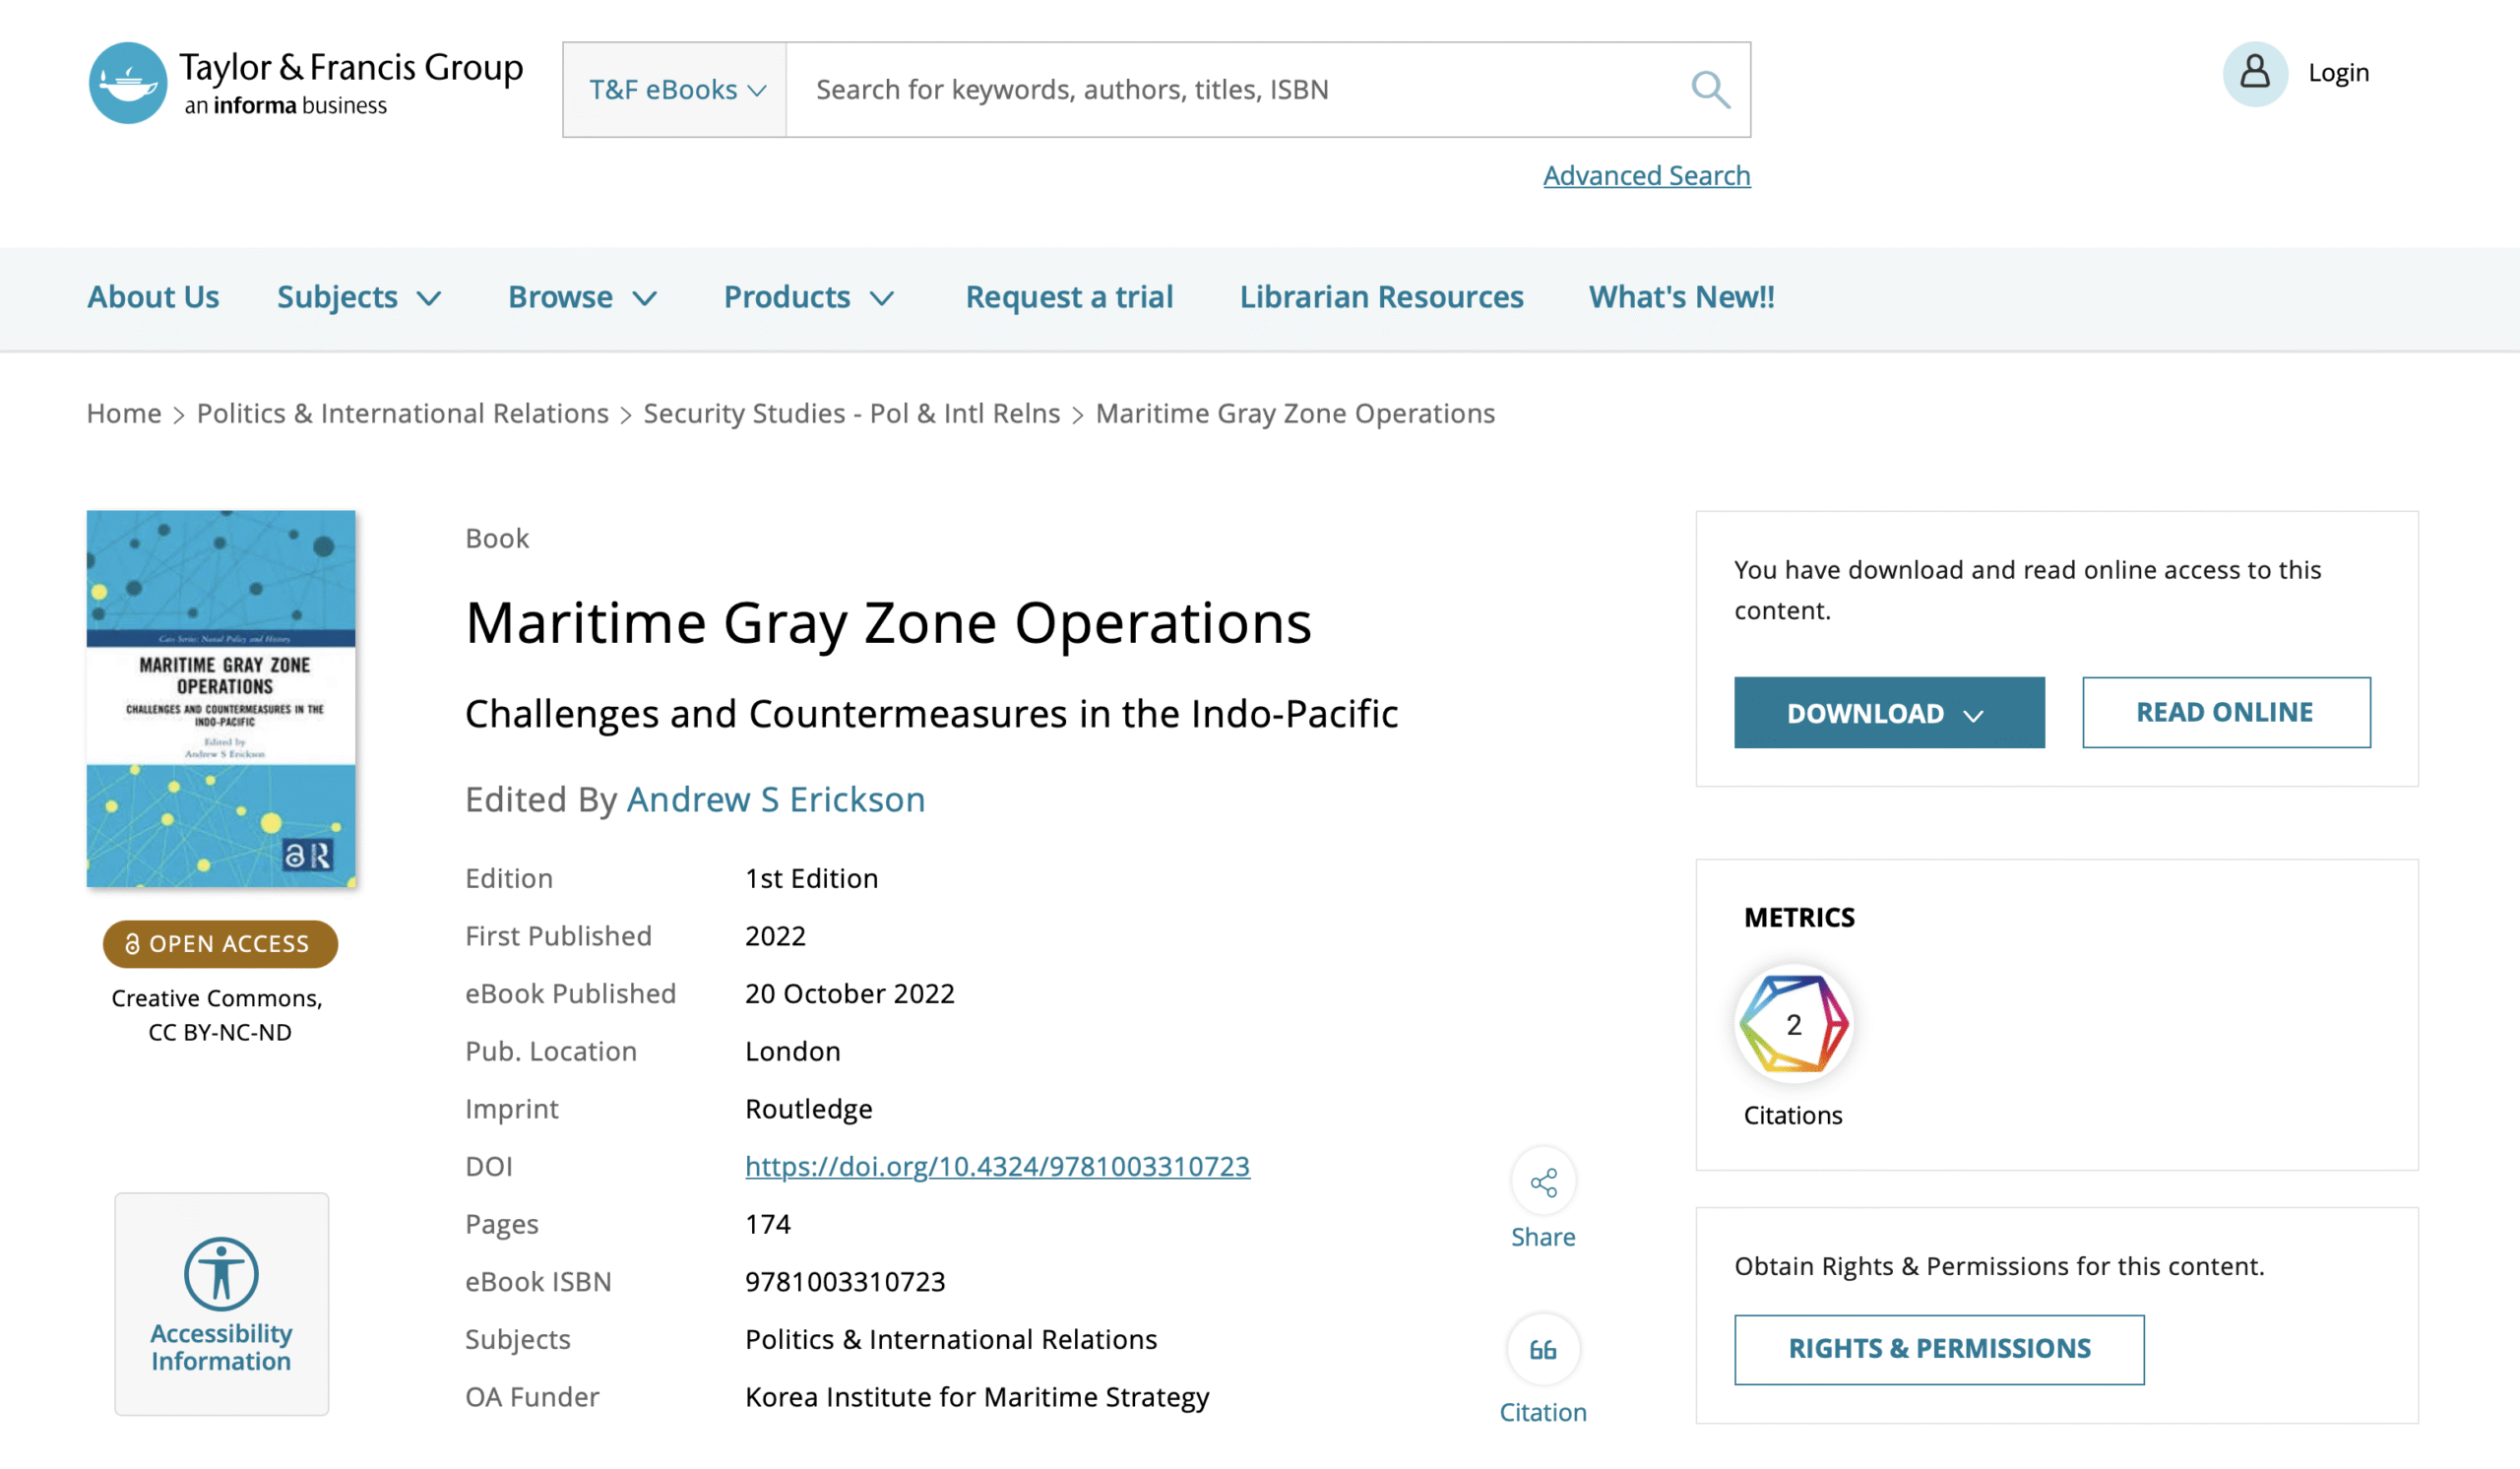Click the Share icon
Image resolution: width=2520 pixels, height=1469 pixels.
click(x=1543, y=1182)
